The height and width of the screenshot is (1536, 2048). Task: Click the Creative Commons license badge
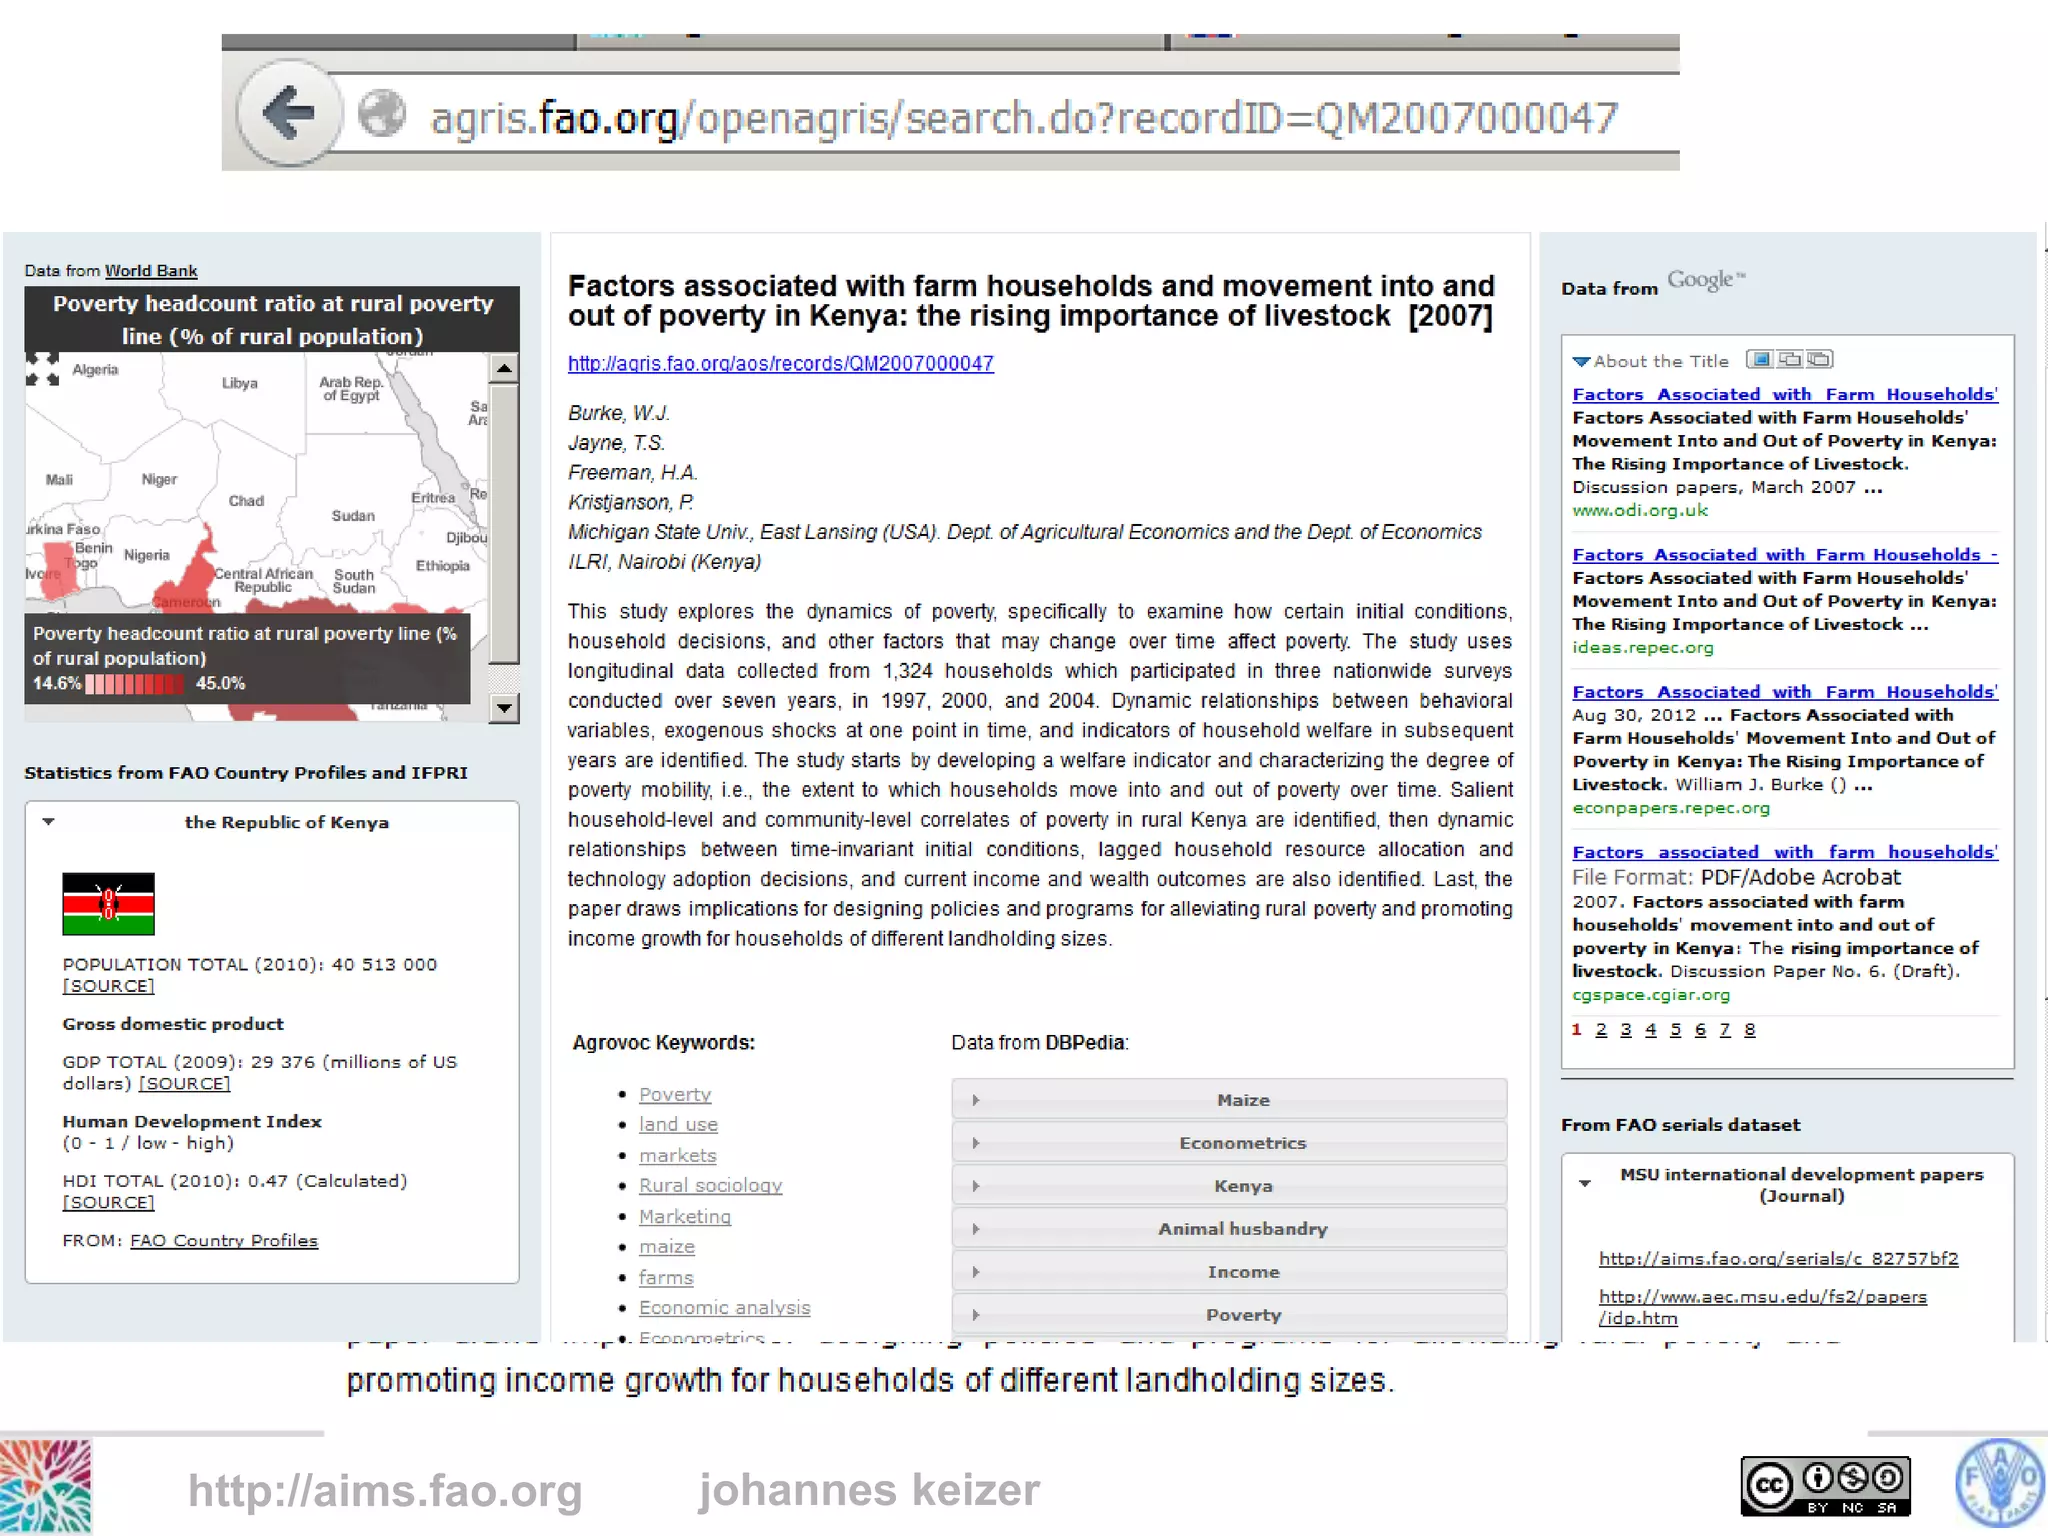[x=1825, y=1486]
